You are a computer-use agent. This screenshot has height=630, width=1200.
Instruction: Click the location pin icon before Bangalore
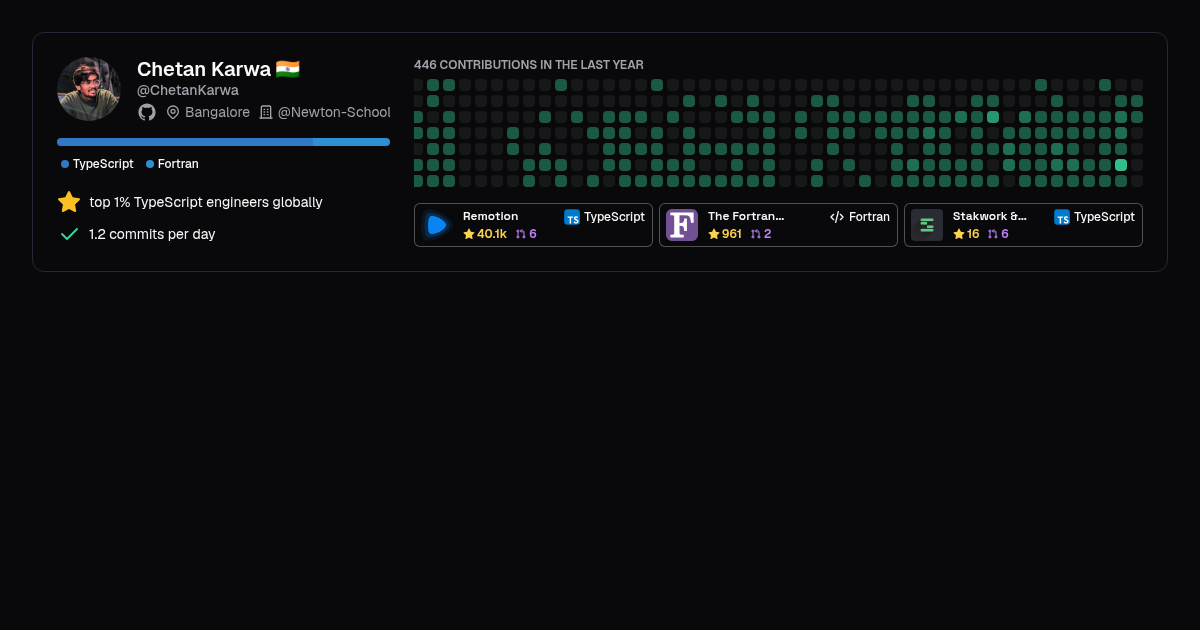point(173,112)
